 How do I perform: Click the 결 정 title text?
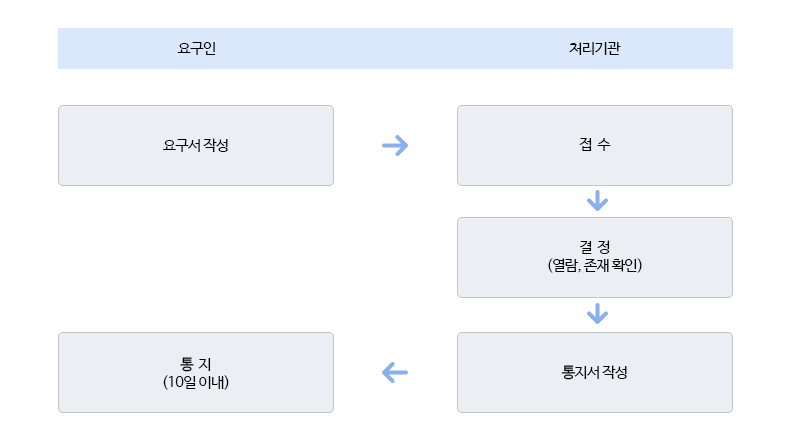595,247
